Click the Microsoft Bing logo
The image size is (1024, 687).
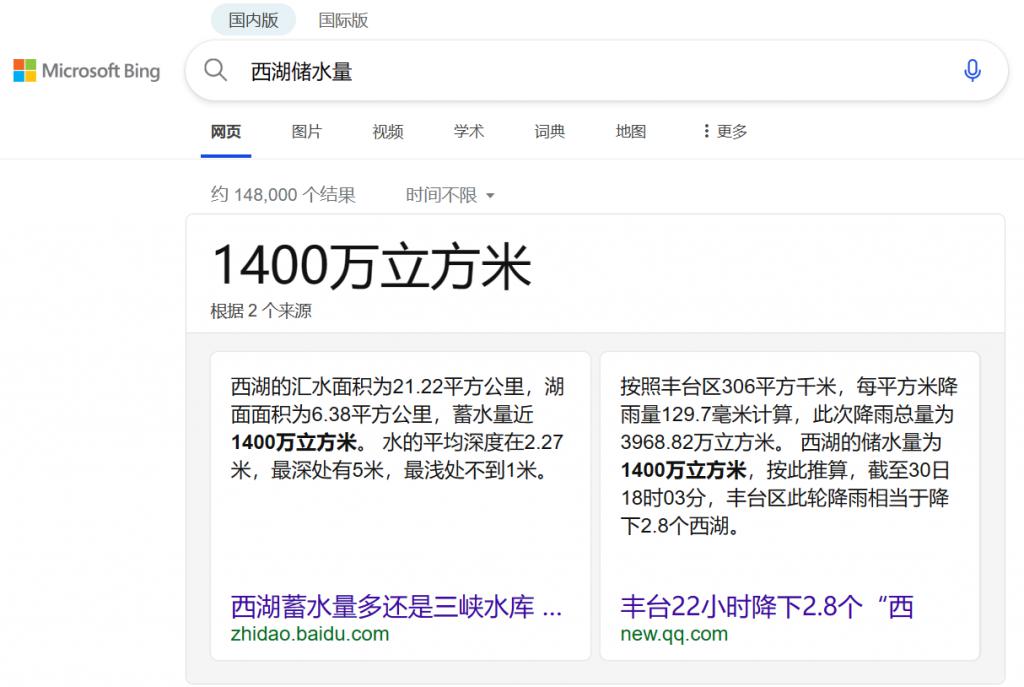[87, 71]
